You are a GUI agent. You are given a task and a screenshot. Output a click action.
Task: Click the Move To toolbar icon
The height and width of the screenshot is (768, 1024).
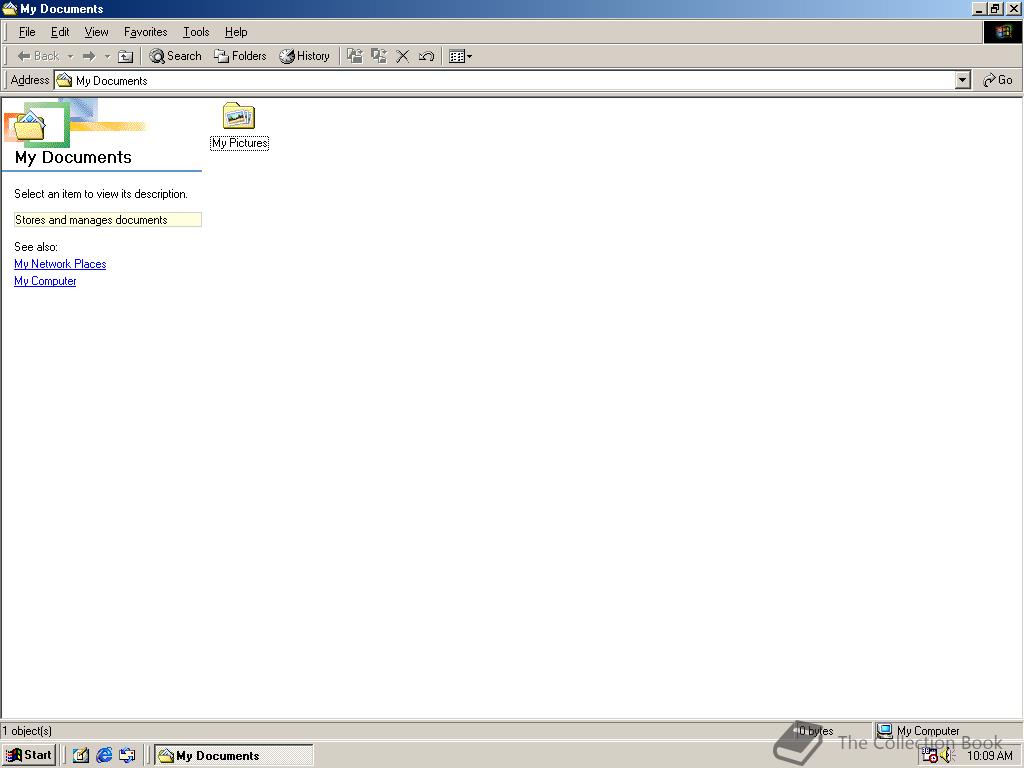355,56
